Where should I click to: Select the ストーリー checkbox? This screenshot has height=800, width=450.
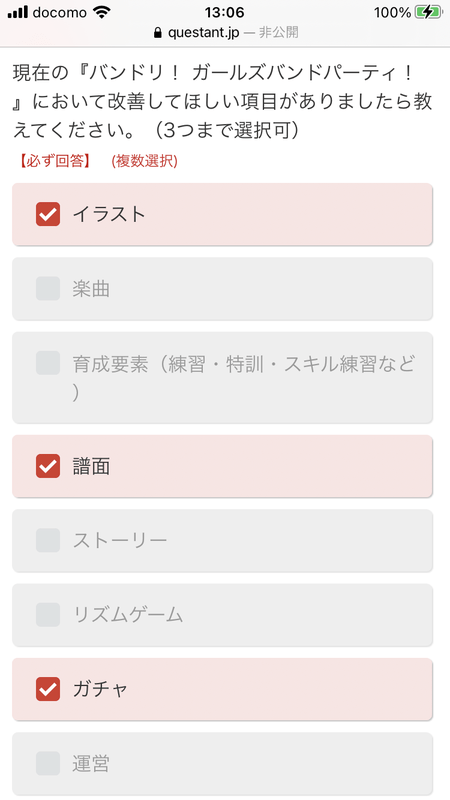pyautogui.click(x=48, y=540)
